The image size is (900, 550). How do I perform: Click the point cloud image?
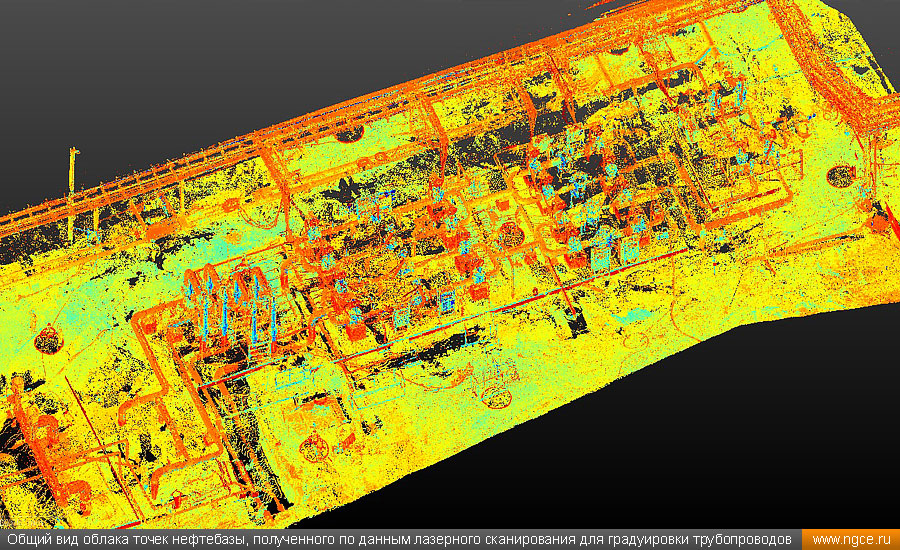tap(450, 265)
